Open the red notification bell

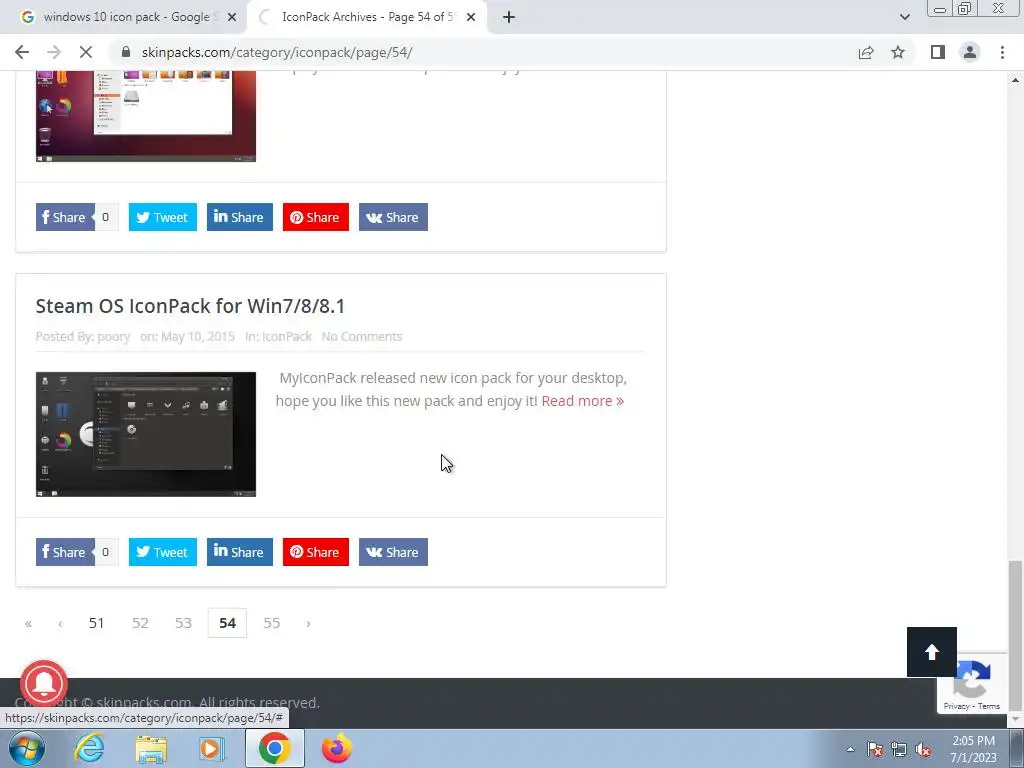(44, 683)
